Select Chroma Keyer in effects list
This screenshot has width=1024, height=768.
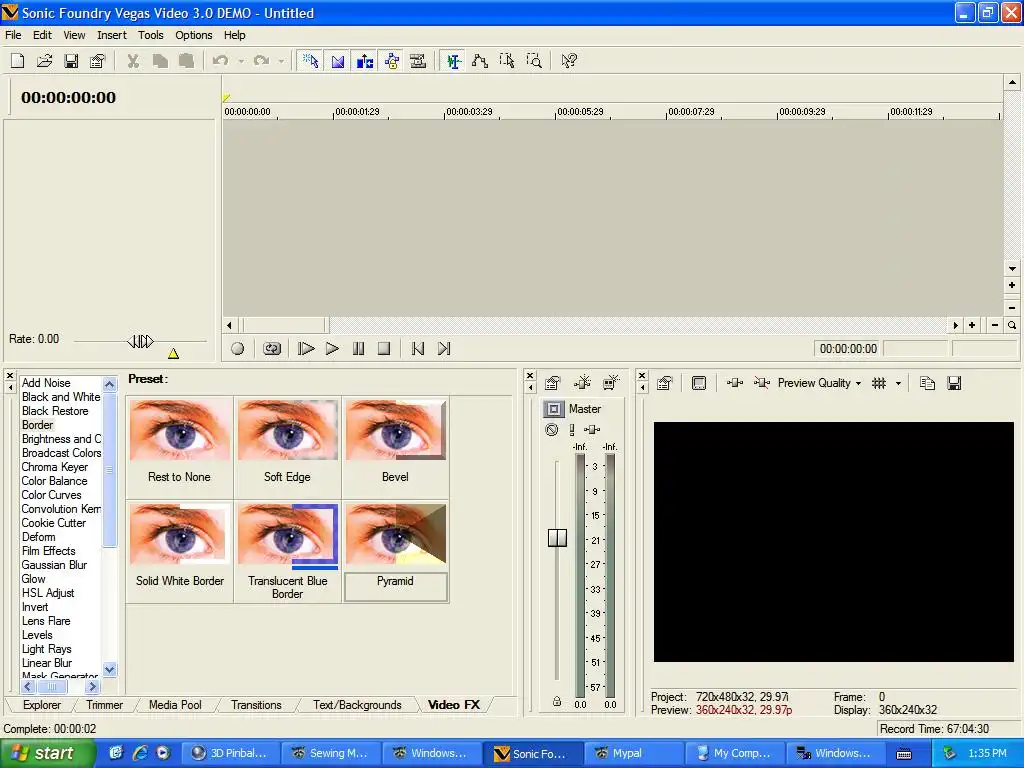coord(54,467)
